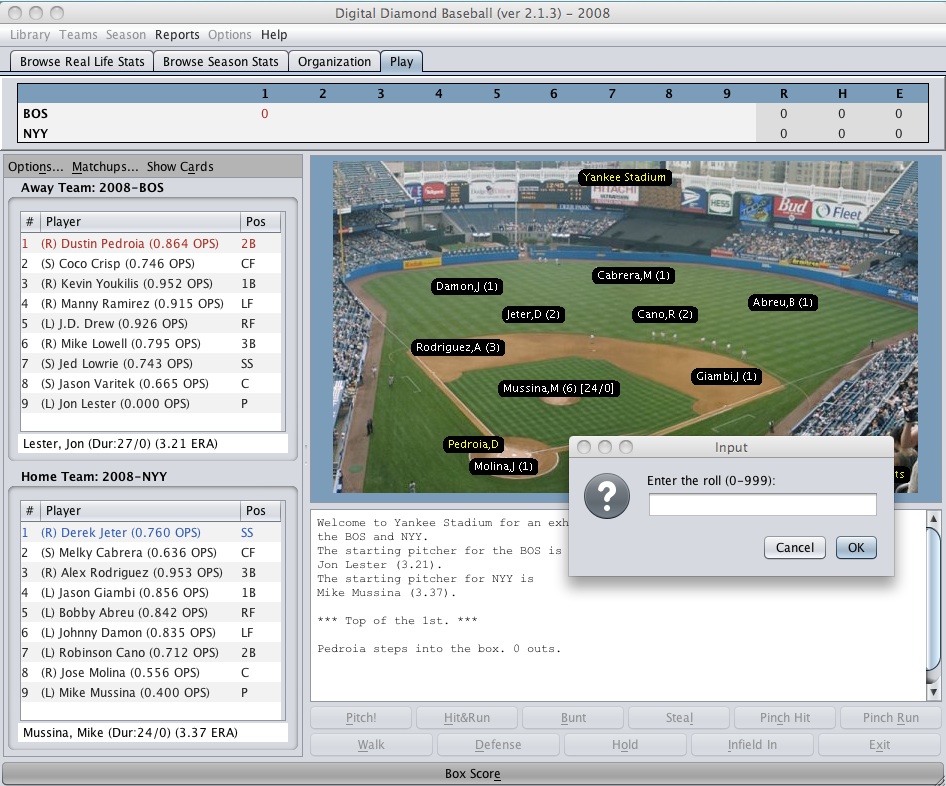
Task: Open the Box Score bar
Action: click(x=472, y=773)
